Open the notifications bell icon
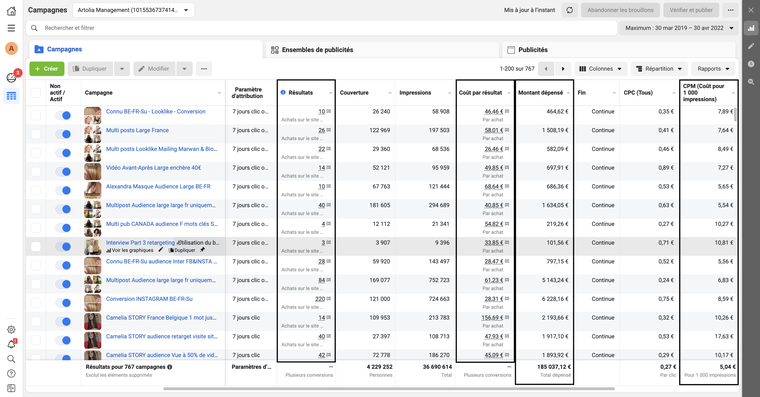Image resolution: width=760 pixels, height=397 pixels. (11, 344)
